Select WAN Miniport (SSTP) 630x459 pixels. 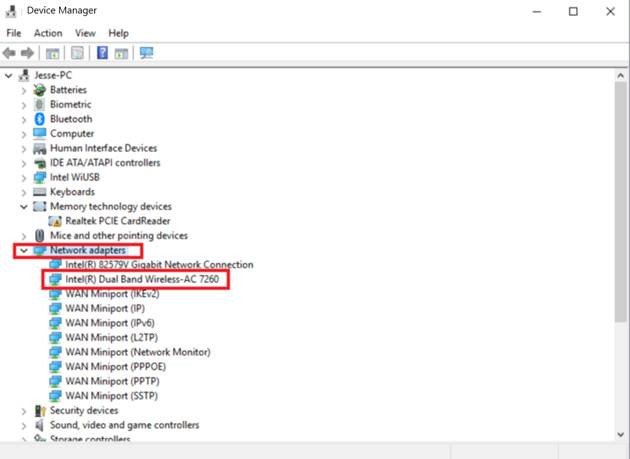pos(112,395)
